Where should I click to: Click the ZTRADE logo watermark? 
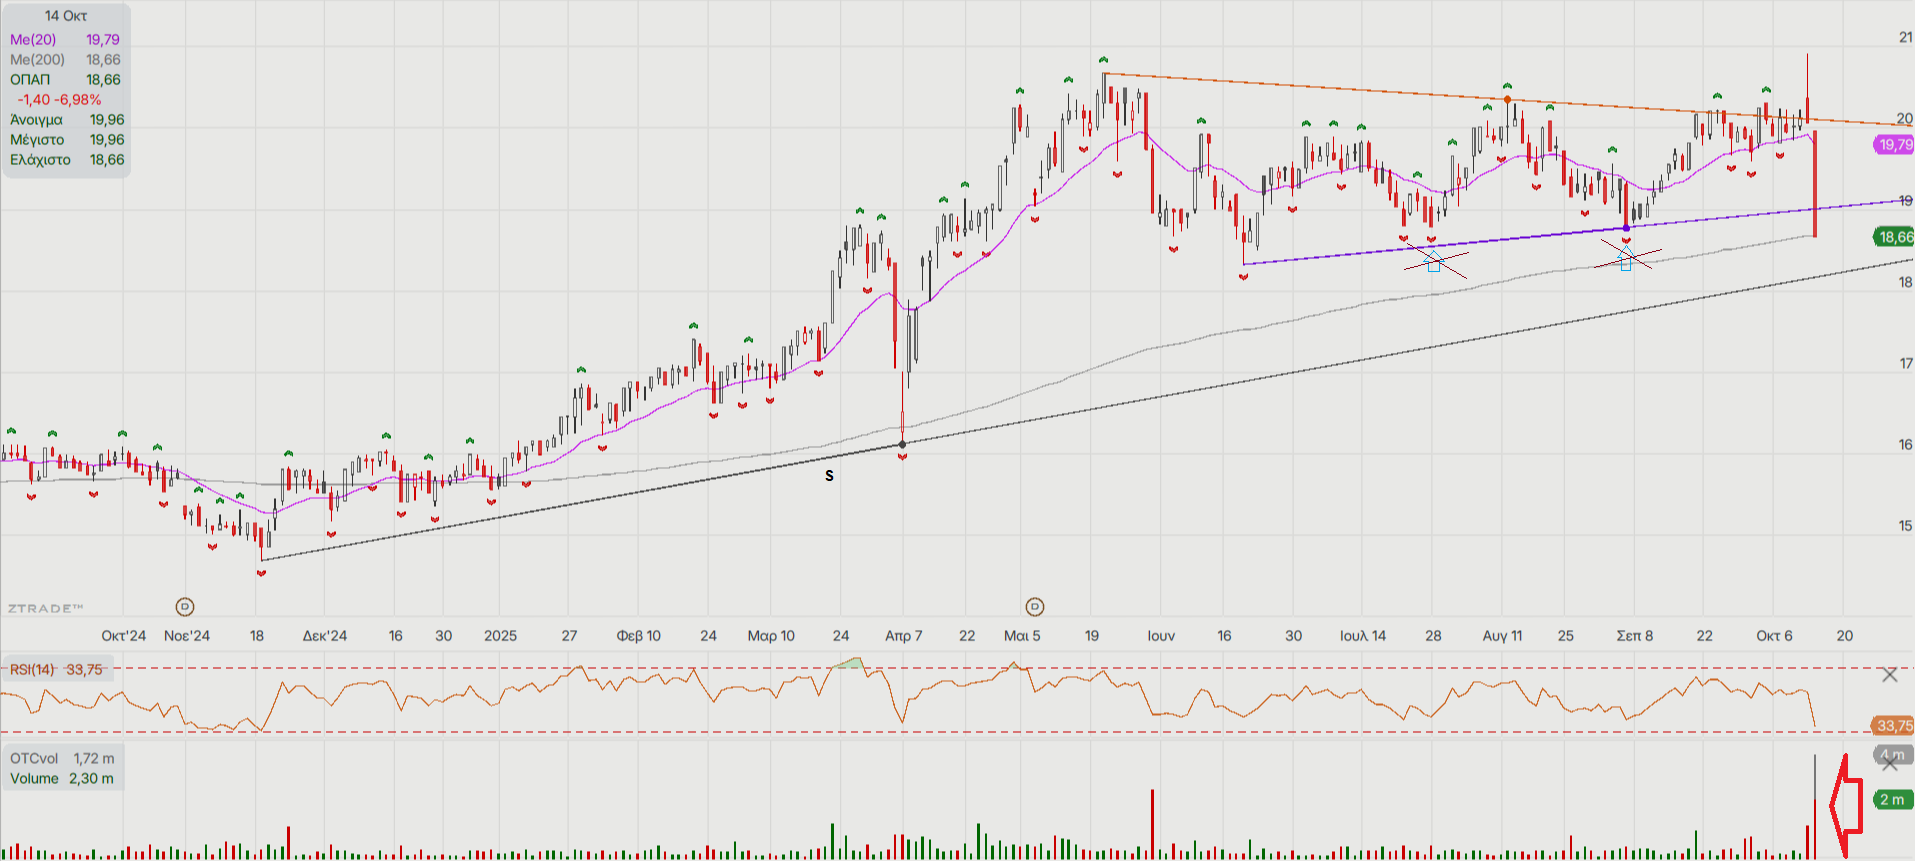pyautogui.click(x=45, y=608)
